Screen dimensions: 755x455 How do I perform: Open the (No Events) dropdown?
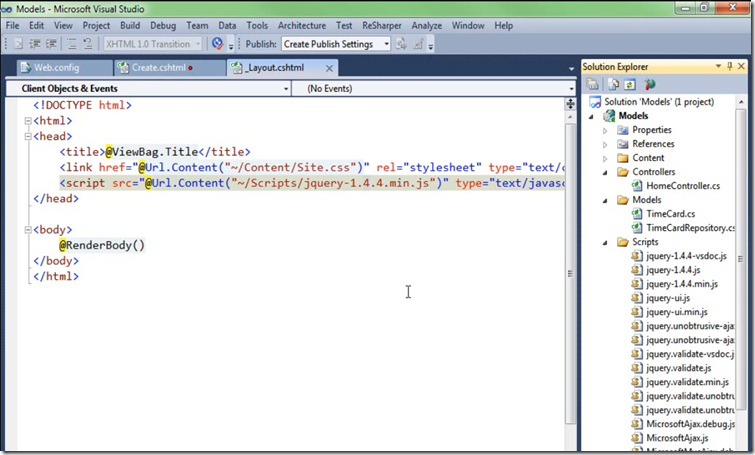433,89
